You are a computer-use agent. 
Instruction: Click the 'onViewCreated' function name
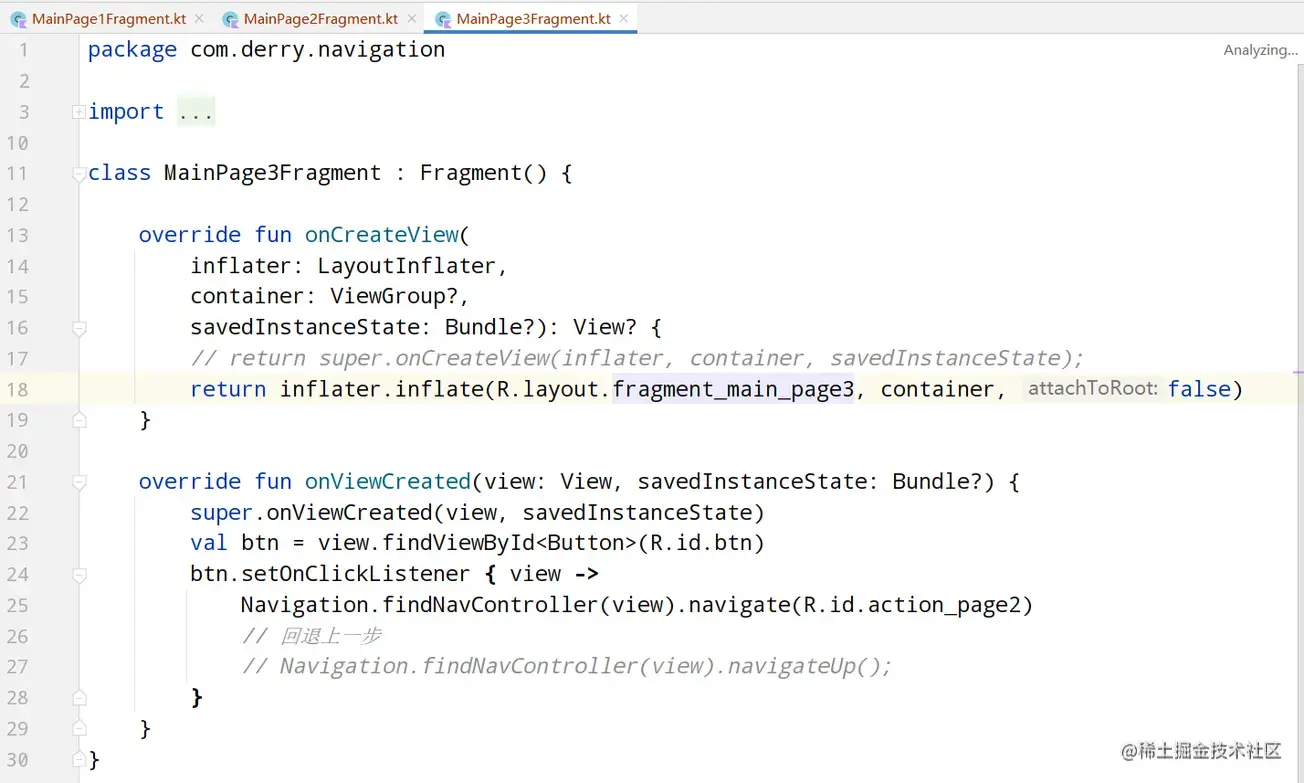[x=388, y=482]
